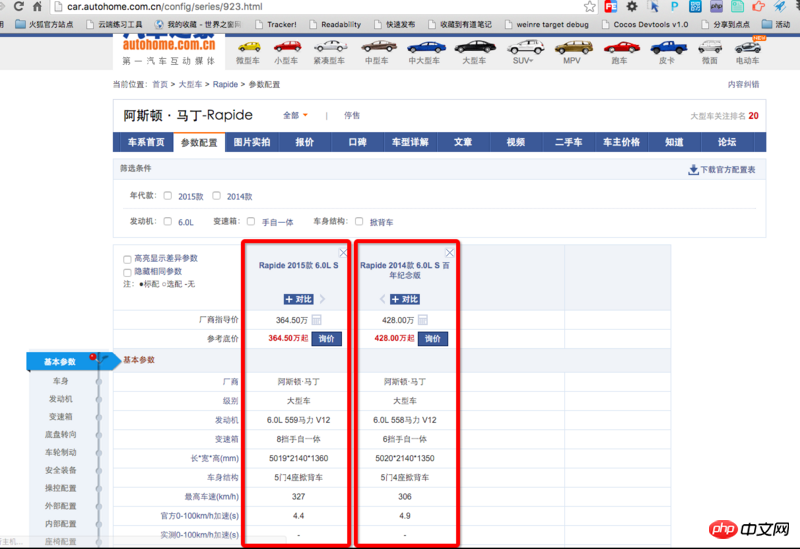Open the Cocos Devtools v1.0 bookmark
Image resolution: width=800 pixels, height=549 pixels.
(645, 24)
